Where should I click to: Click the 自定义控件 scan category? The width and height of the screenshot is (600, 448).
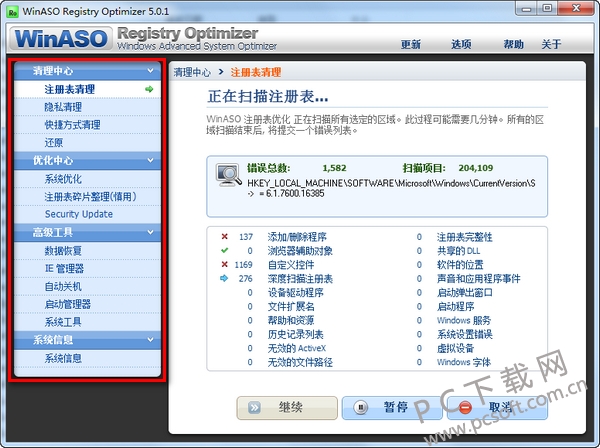291,265
